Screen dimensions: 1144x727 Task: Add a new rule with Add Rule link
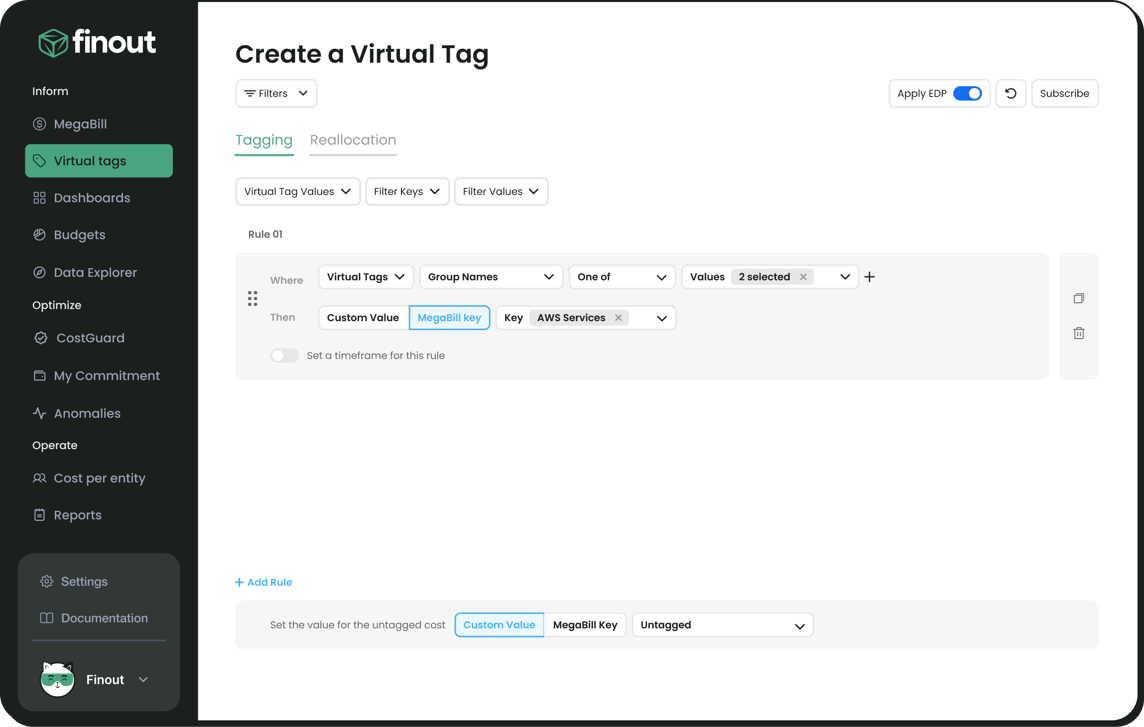[x=263, y=581]
